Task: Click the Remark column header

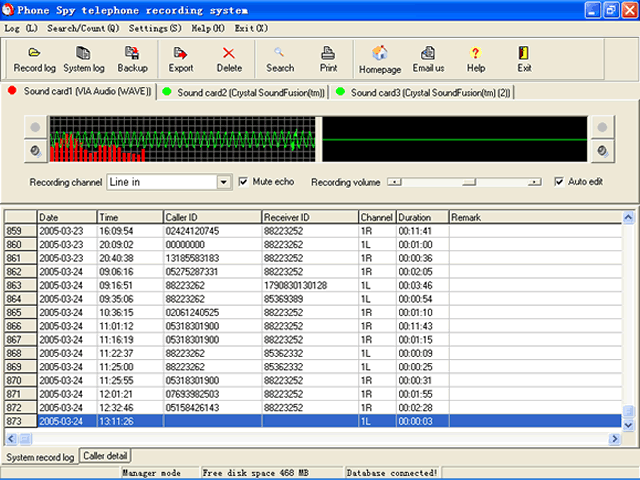Action: (535, 217)
